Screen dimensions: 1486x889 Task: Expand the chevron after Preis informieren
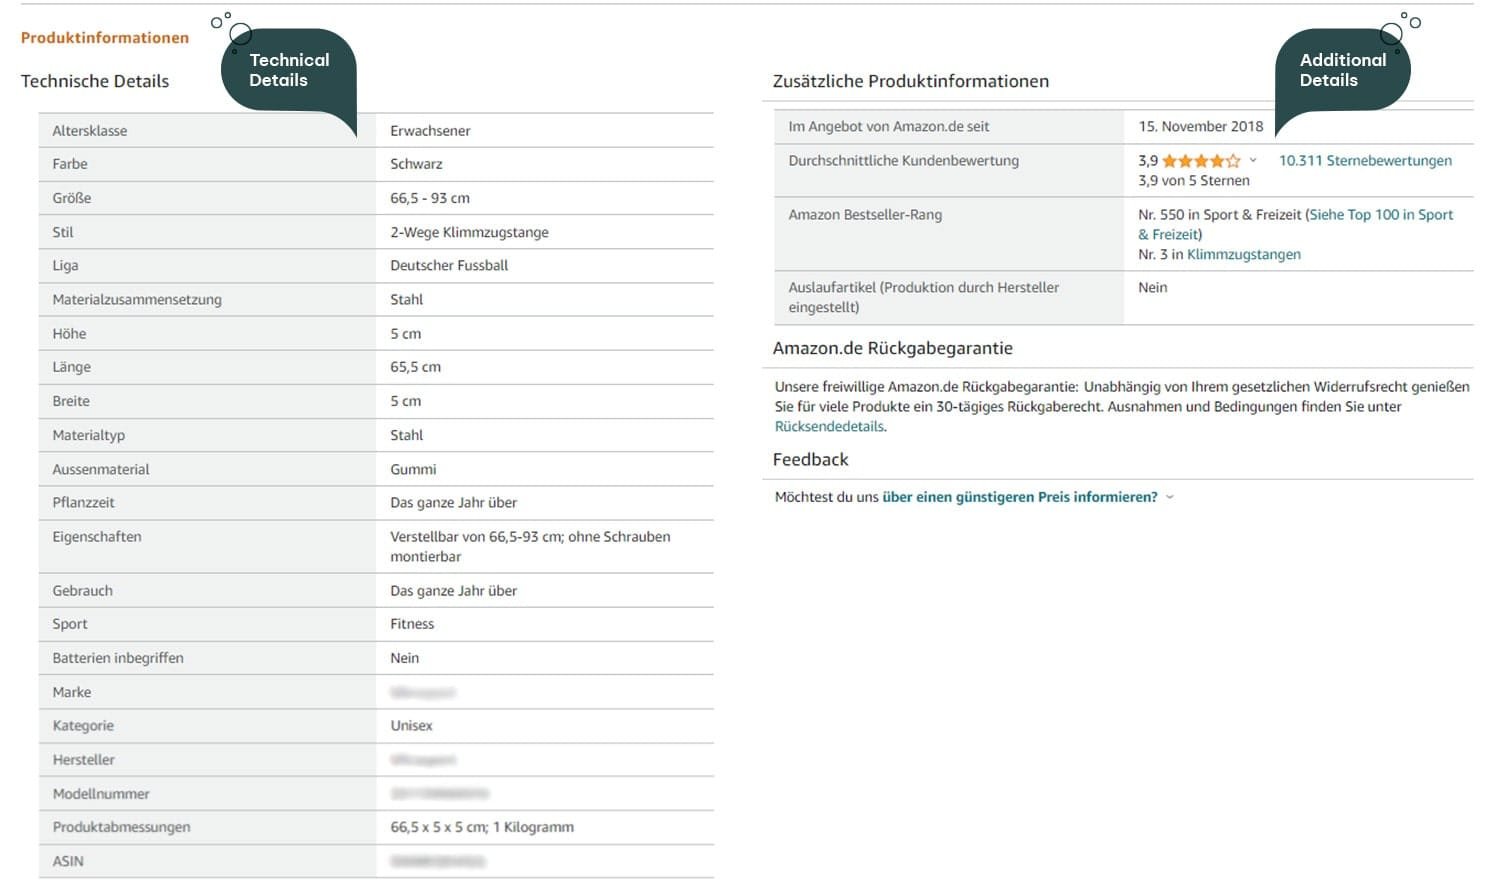click(1170, 497)
